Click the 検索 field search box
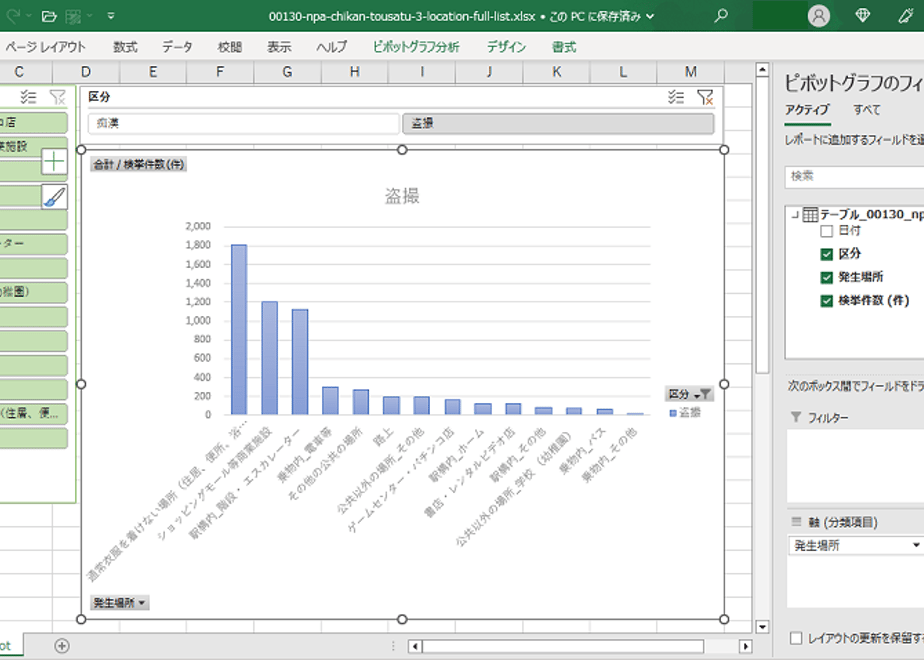 pyautogui.click(x=854, y=176)
